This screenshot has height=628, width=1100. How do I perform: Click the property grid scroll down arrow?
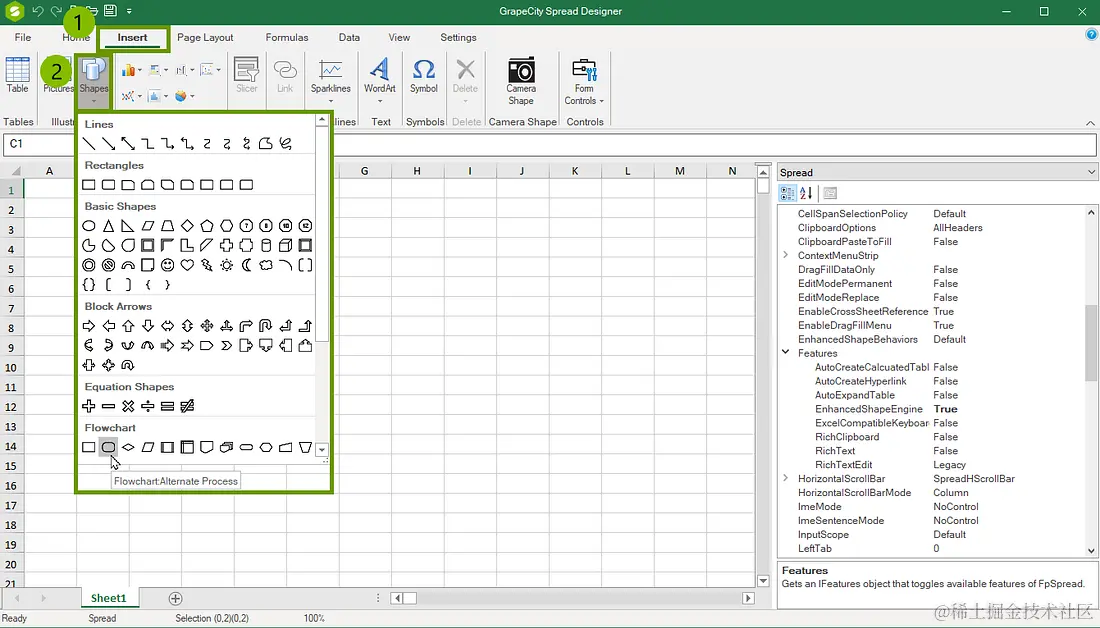pyautogui.click(x=1091, y=551)
